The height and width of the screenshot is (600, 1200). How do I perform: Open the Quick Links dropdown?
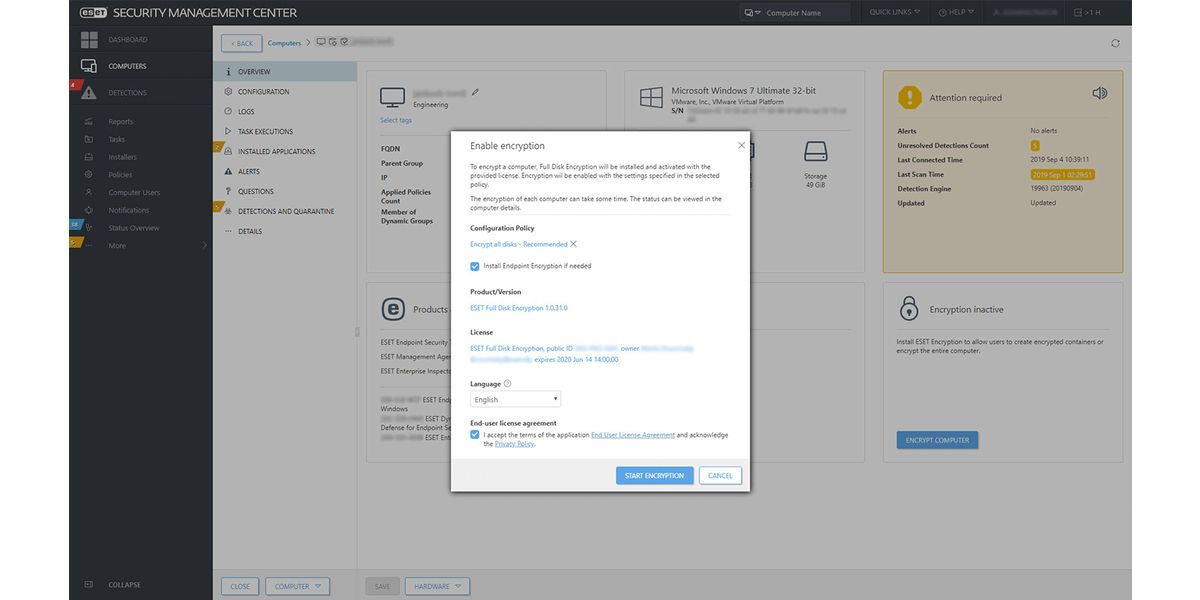pos(894,12)
